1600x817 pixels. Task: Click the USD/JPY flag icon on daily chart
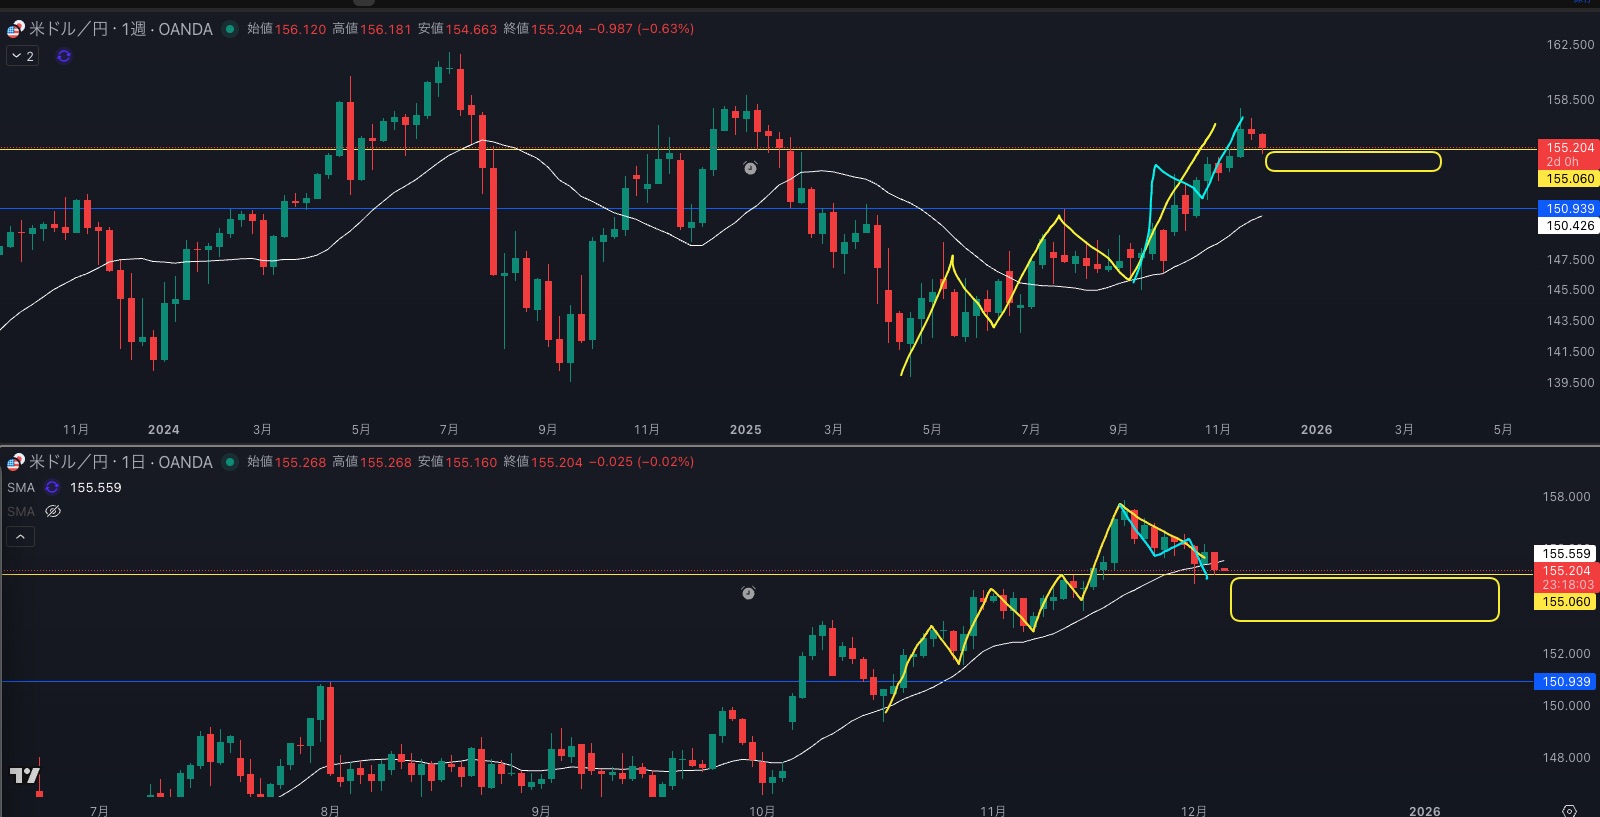15,462
